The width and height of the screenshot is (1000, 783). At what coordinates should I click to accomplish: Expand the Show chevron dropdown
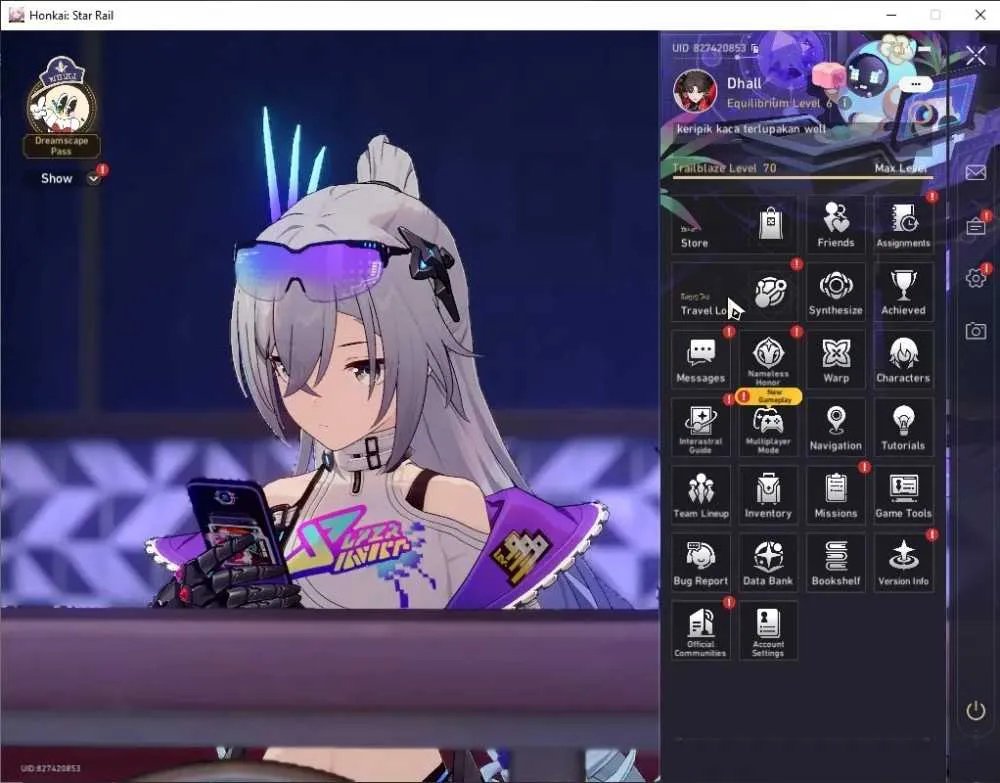94,179
